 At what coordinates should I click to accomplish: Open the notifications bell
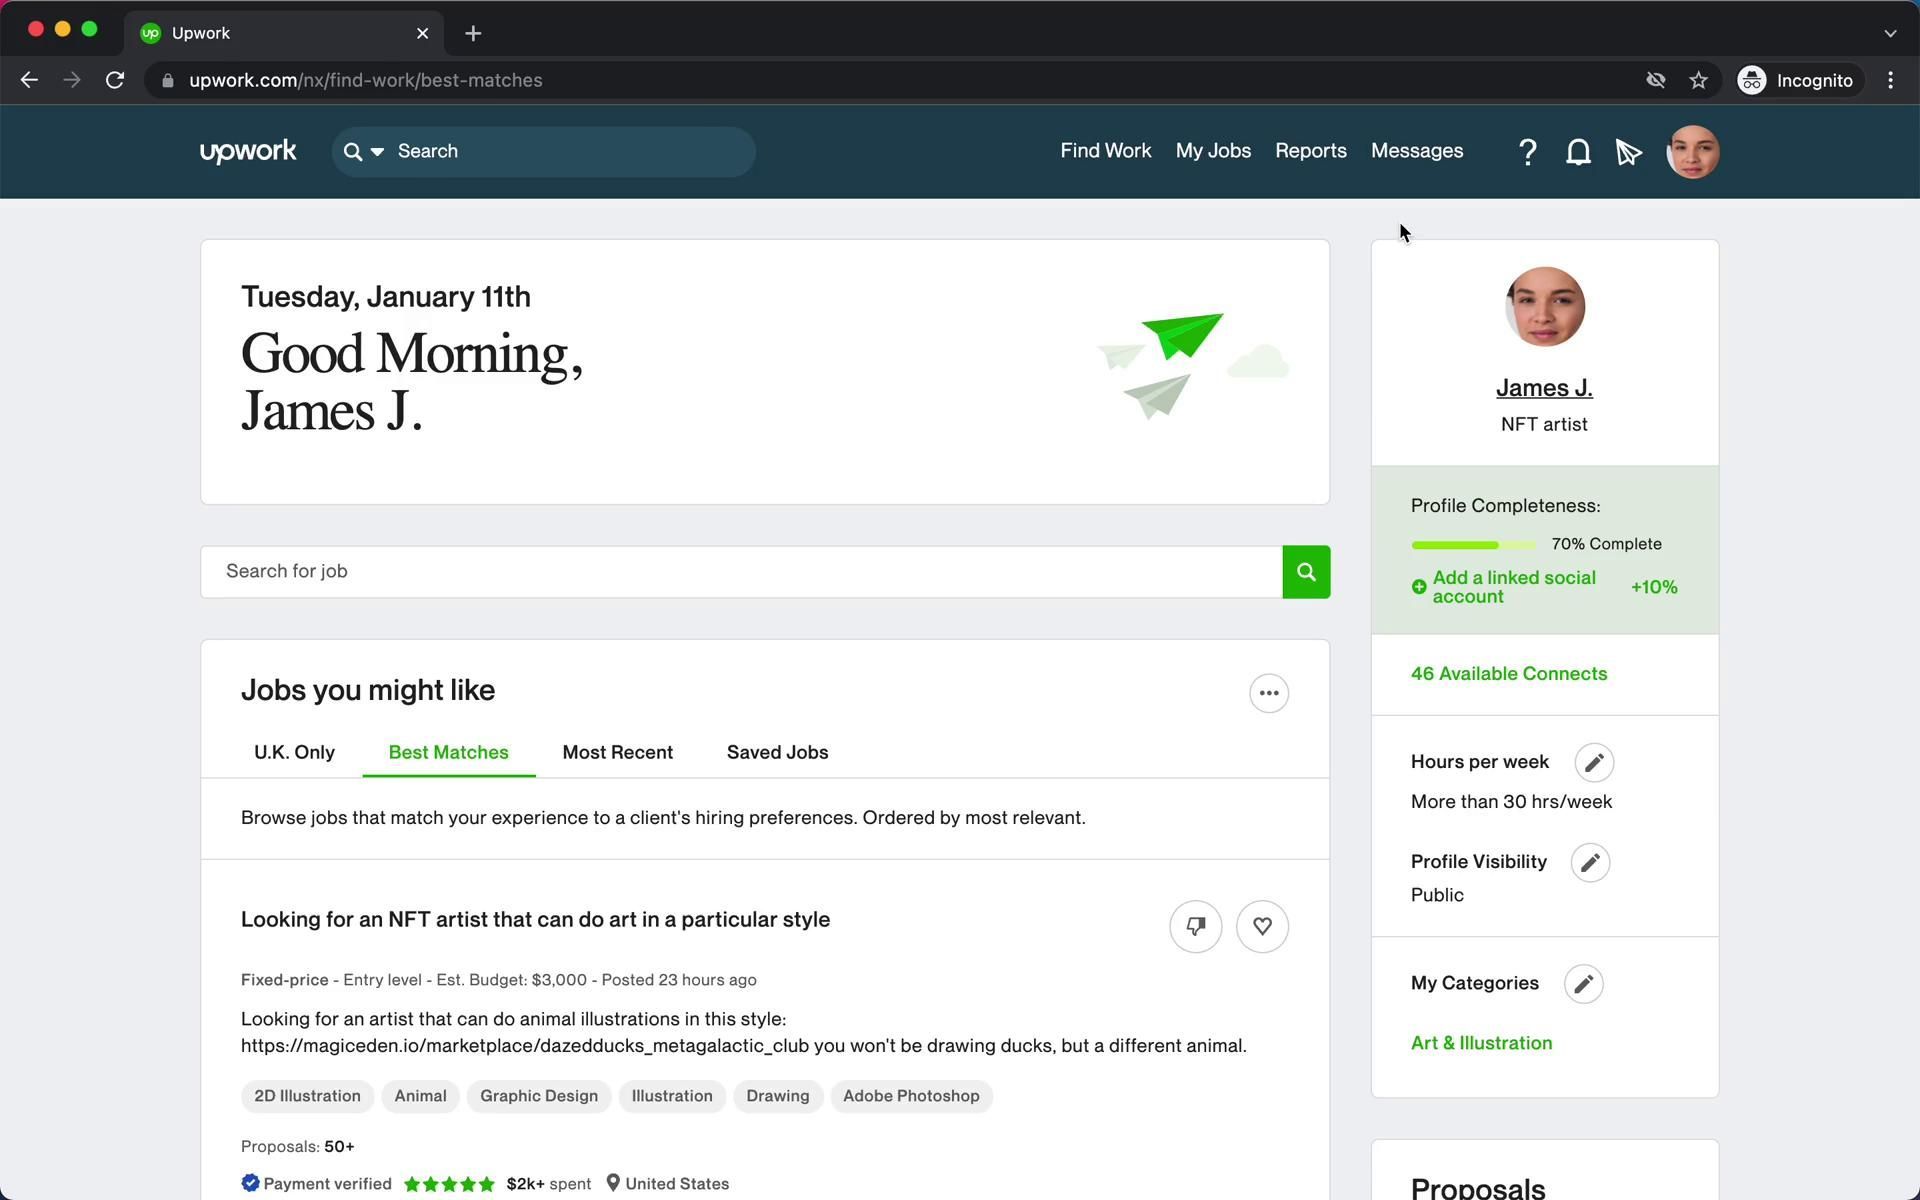pos(1578,152)
